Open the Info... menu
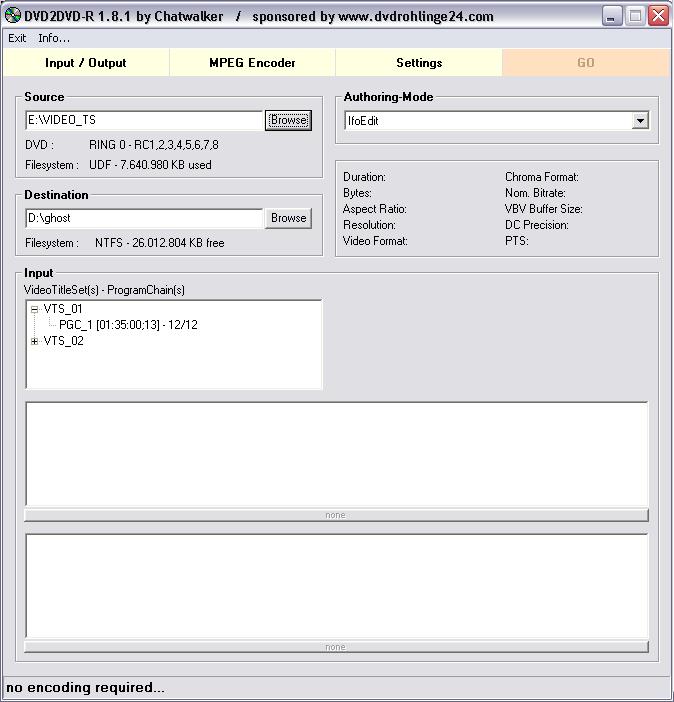Viewport: 674px width, 702px height. (54, 39)
